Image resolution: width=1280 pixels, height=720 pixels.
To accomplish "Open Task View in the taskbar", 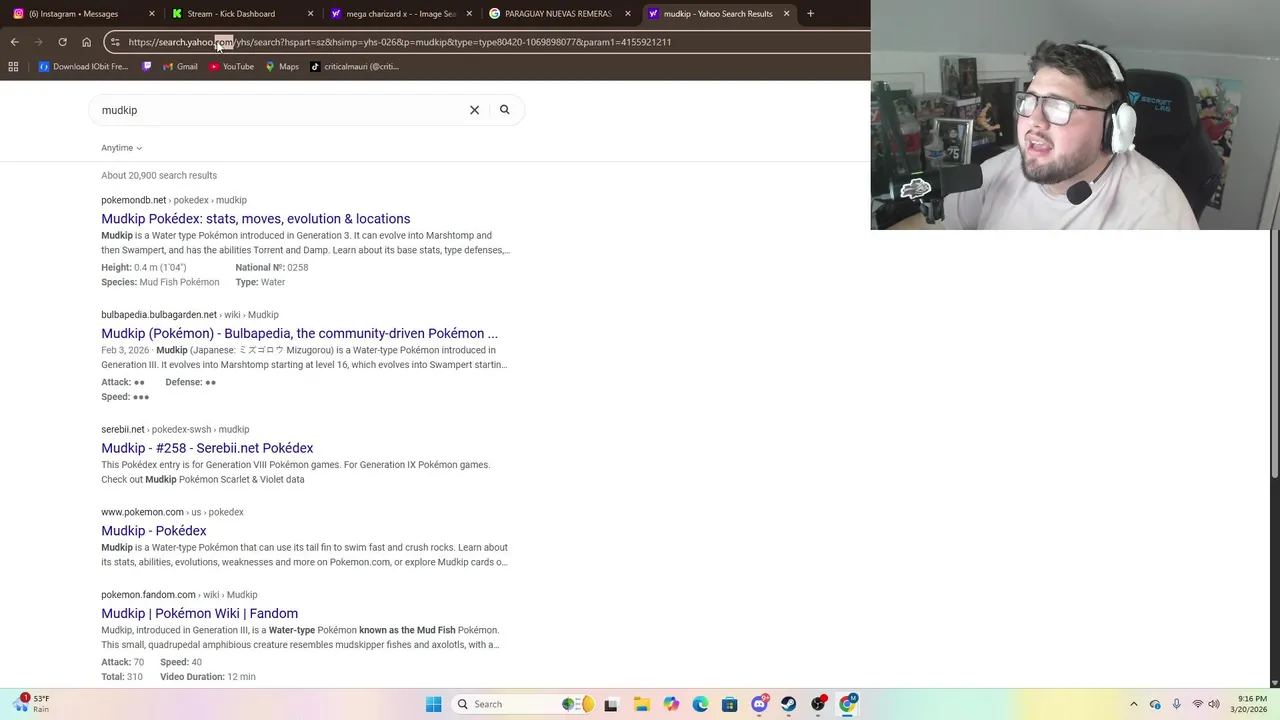I will [x=611, y=704].
